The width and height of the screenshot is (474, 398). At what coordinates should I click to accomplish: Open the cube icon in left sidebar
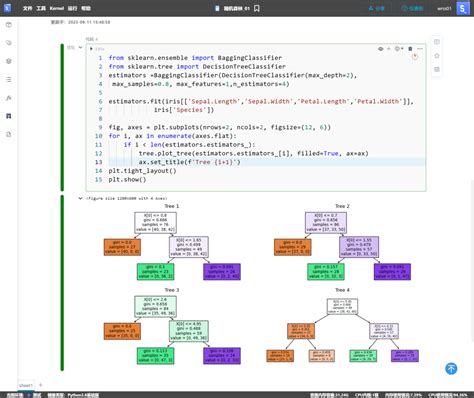(9, 25)
